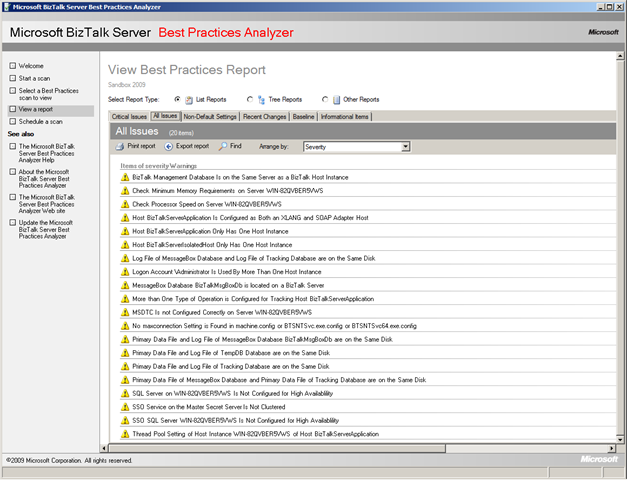Click warning icon for MessageBox Database BizTalkMsgBoxDb located

point(125,286)
